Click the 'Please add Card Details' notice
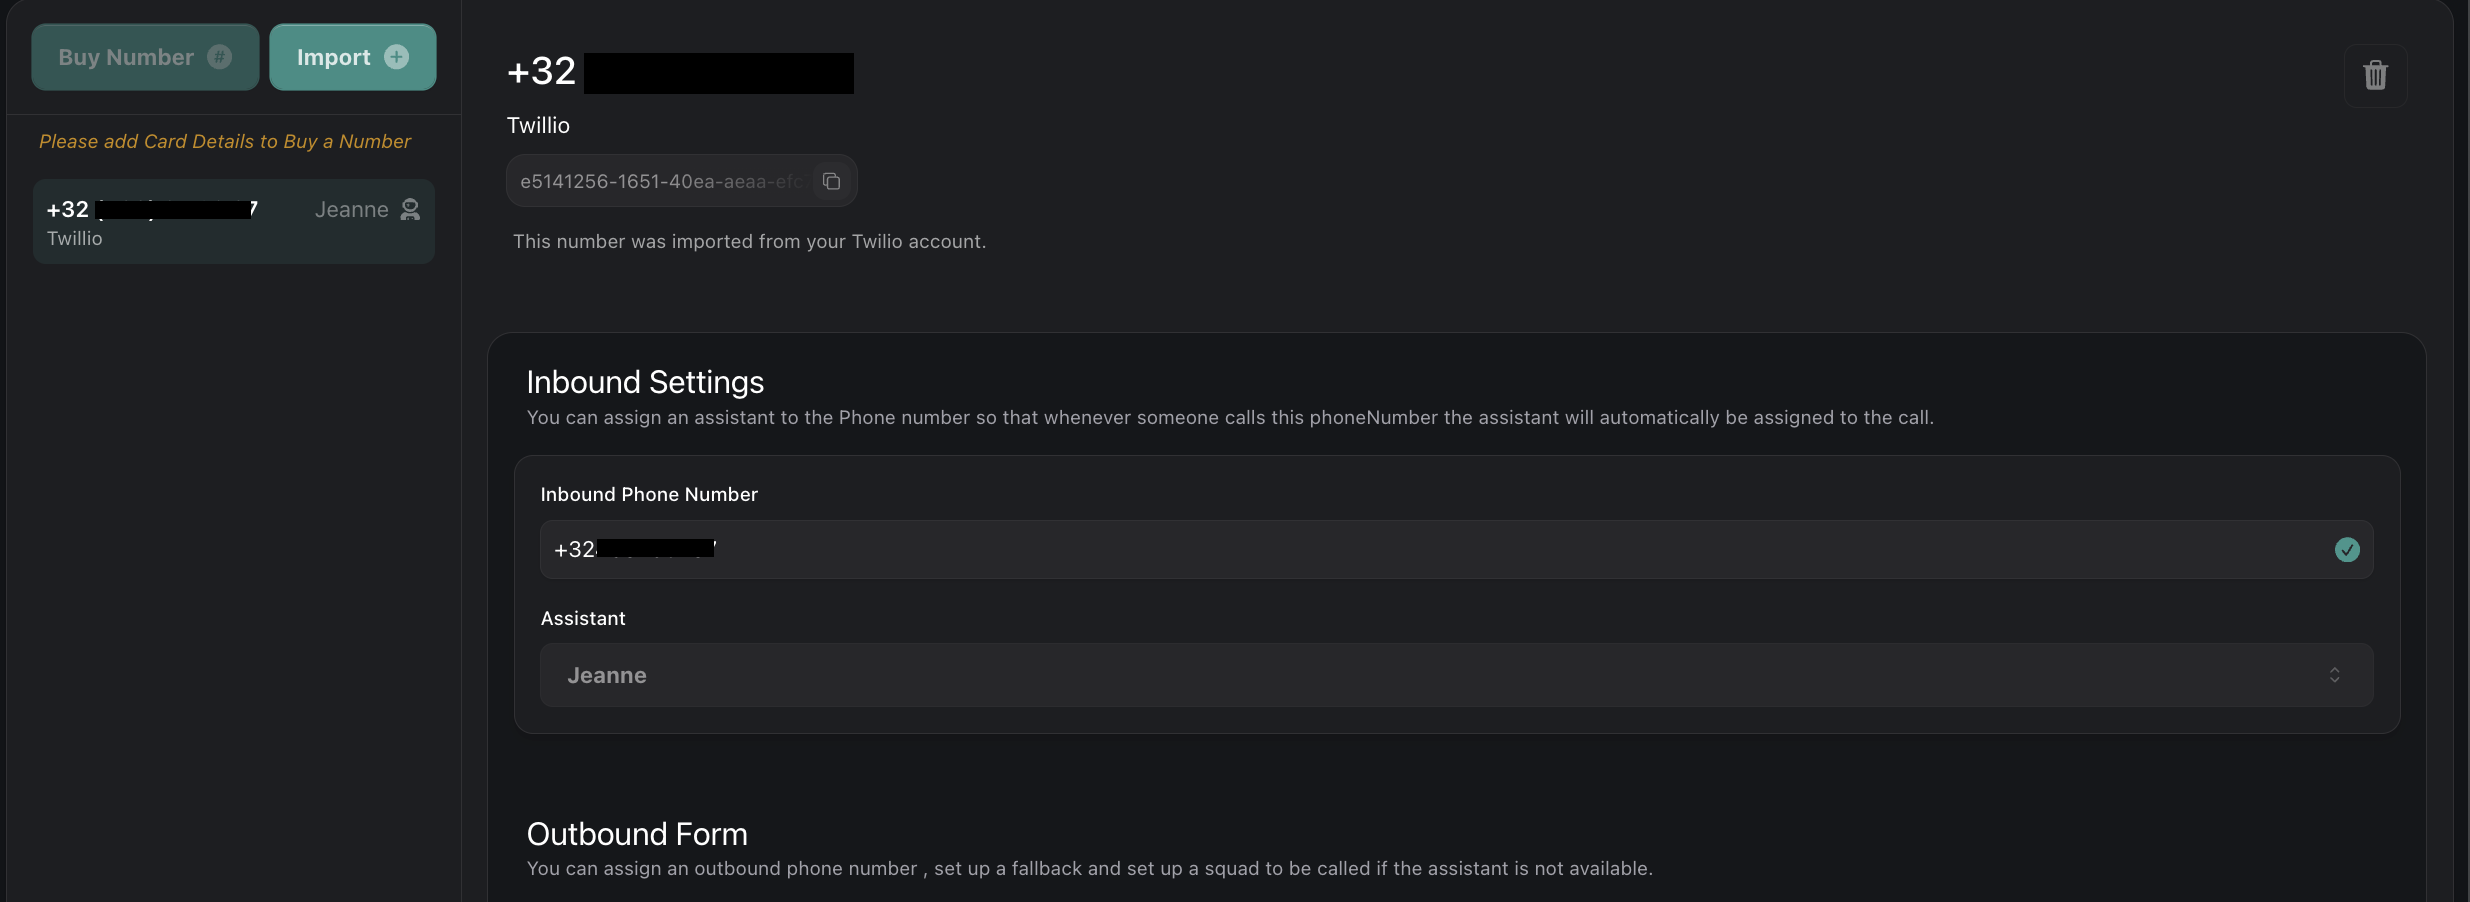 pyautogui.click(x=223, y=141)
